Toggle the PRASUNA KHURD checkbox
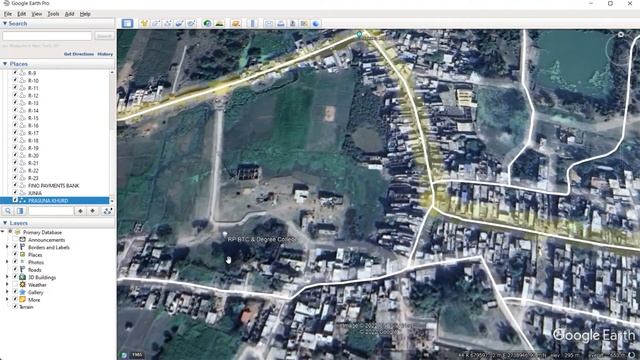Image resolution: width=640 pixels, height=360 pixels. coord(15,200)
